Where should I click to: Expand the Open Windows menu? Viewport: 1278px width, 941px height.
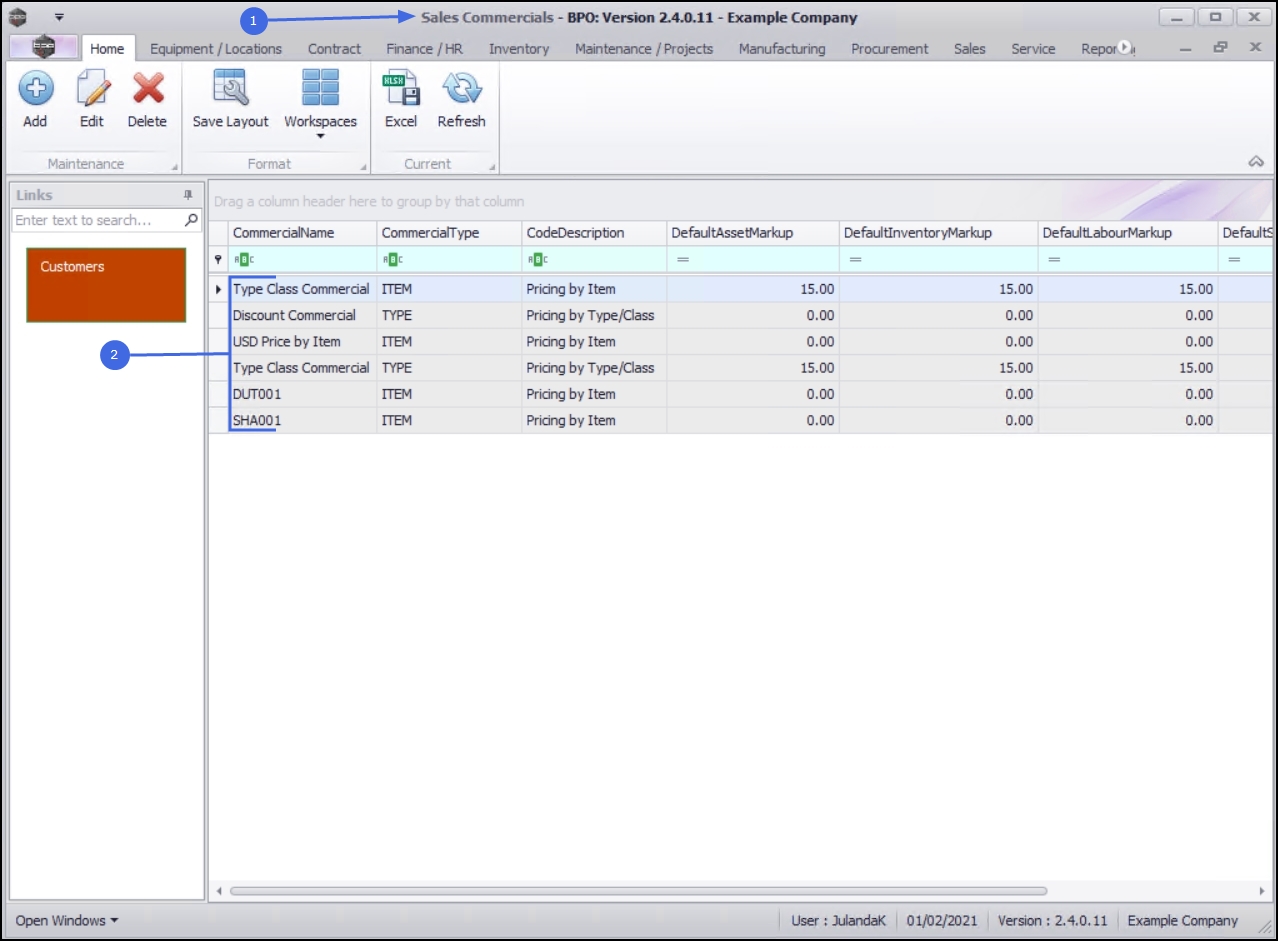point(67,920)
